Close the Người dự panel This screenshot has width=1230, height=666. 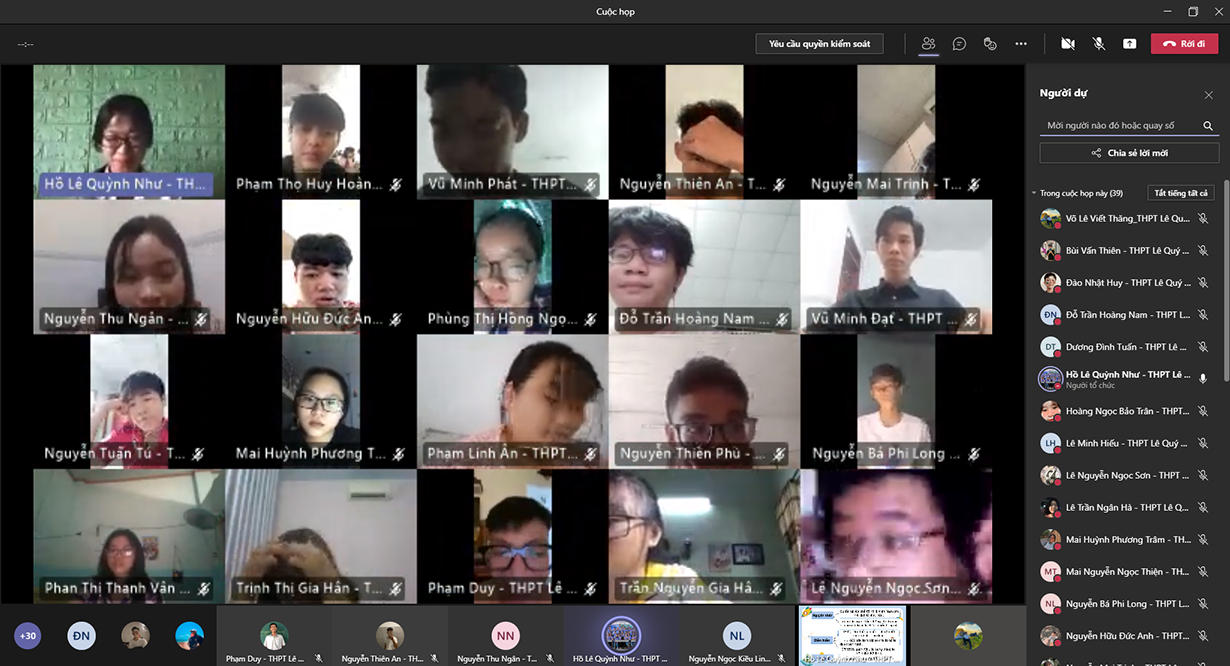tap(1208, 95)
